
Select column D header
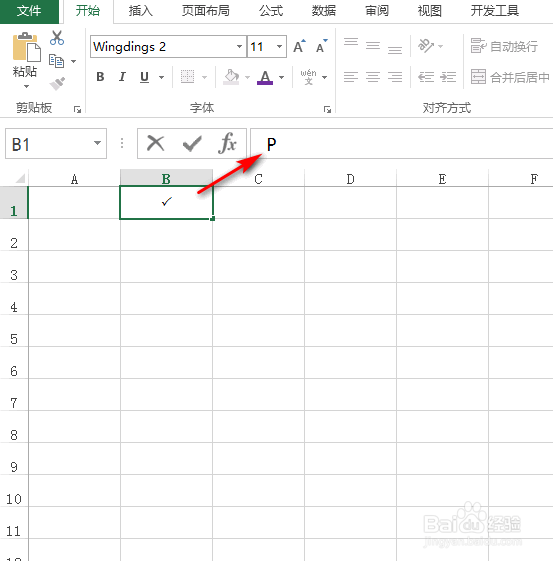(351, 179)
